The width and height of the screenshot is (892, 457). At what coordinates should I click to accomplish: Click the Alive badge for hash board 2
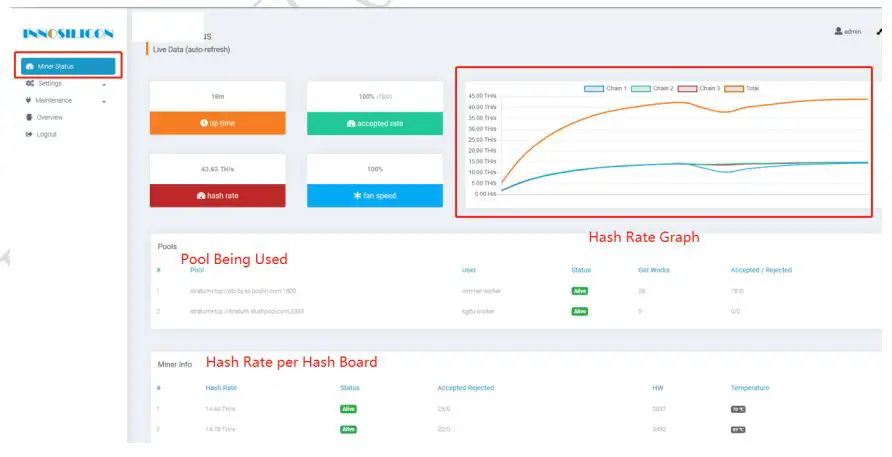point(348,429)
